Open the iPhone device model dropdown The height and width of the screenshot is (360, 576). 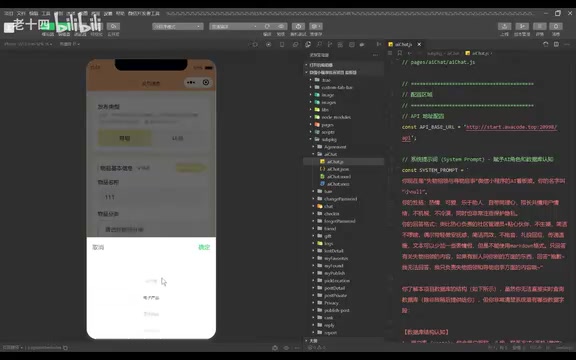click(x=28, y=44)
